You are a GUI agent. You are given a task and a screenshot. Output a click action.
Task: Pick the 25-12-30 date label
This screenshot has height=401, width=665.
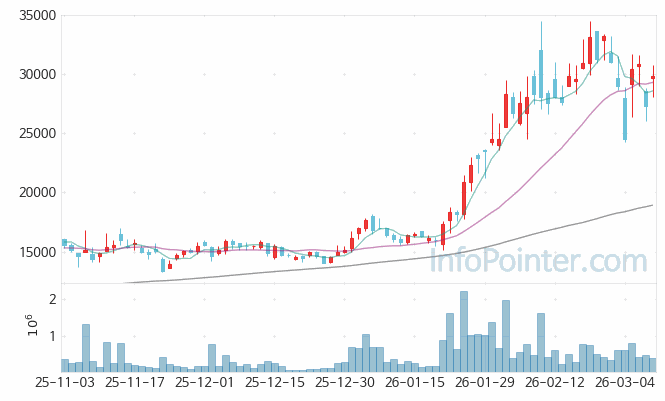(x=345, y=382)
